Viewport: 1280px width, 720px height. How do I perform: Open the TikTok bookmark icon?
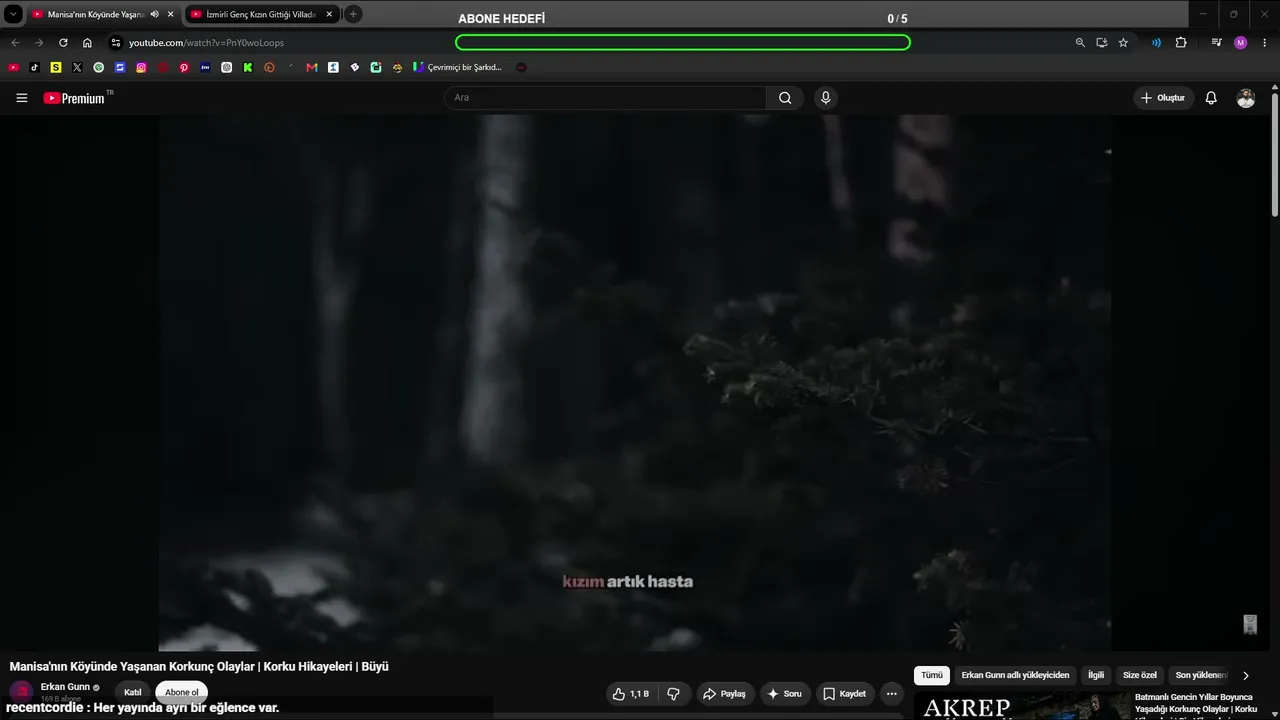pyautogui.click(x=35, y=68)
